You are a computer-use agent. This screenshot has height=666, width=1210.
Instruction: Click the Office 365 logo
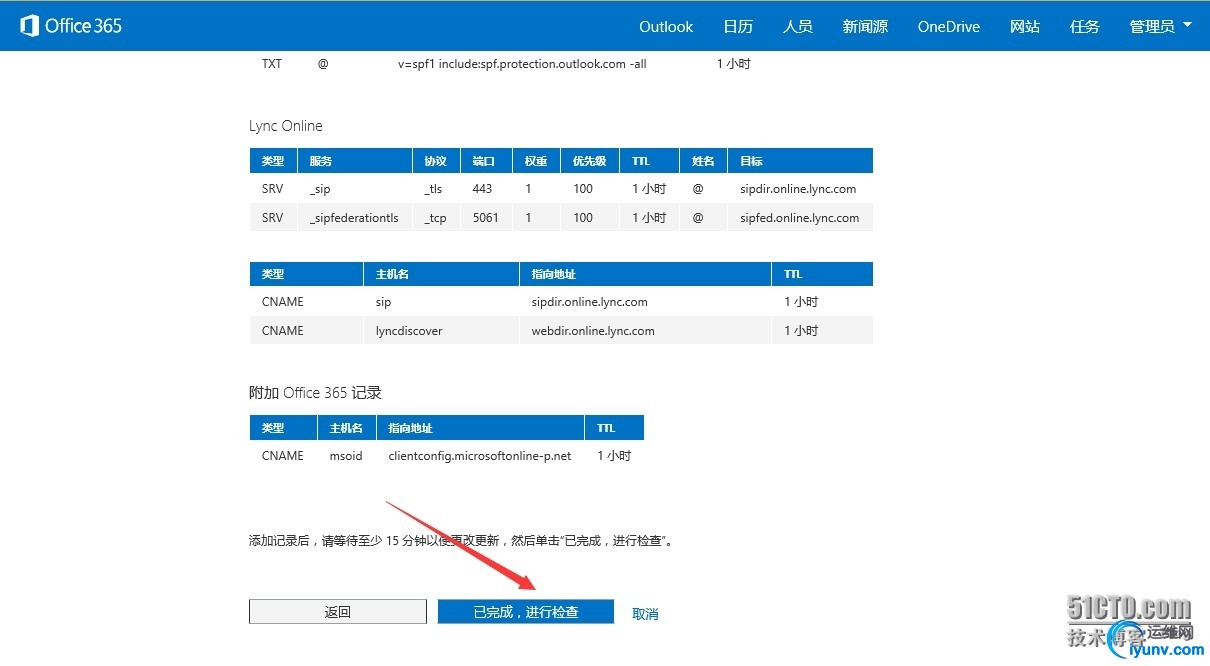[71, 26]
